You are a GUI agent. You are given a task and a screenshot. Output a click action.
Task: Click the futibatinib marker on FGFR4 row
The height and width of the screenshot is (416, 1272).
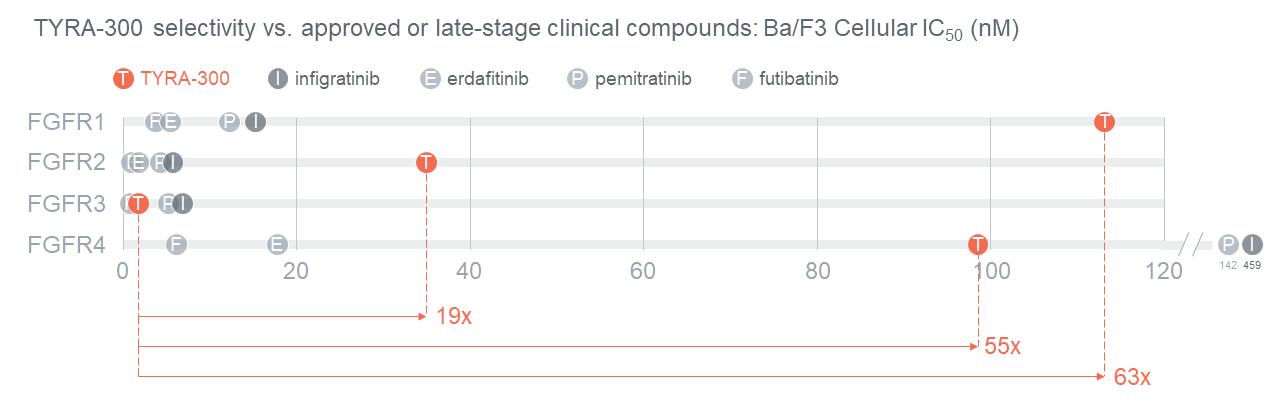pos(176,245)
